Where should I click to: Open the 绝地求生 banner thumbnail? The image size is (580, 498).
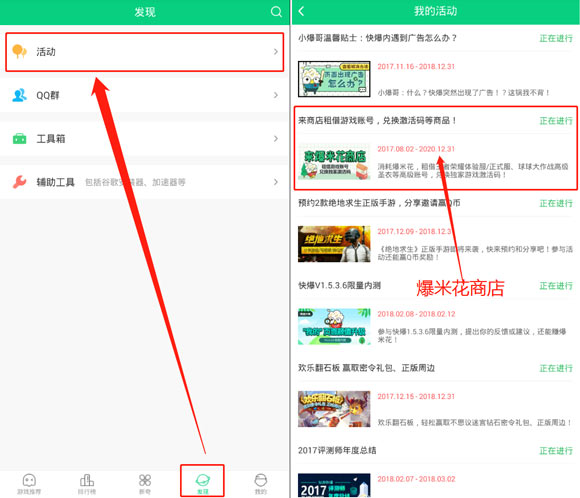(334, 244)
